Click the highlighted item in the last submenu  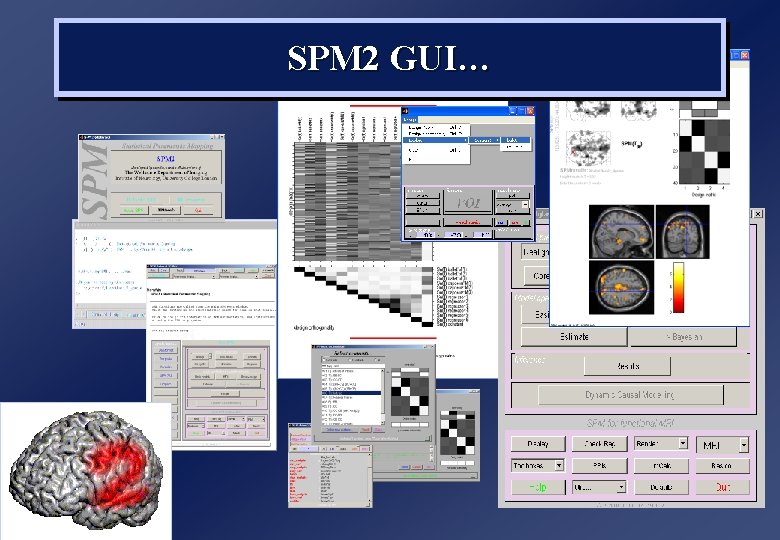point(515,140)
